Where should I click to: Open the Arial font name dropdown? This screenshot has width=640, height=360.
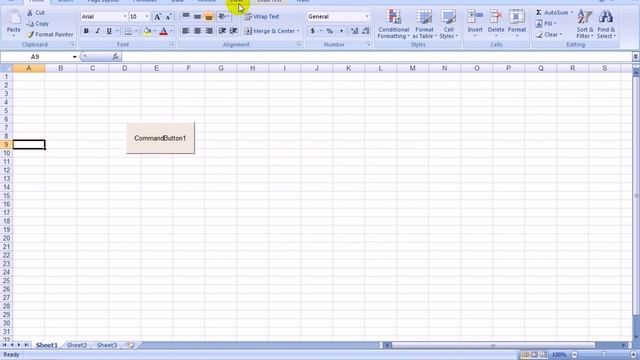pos(124,17)
